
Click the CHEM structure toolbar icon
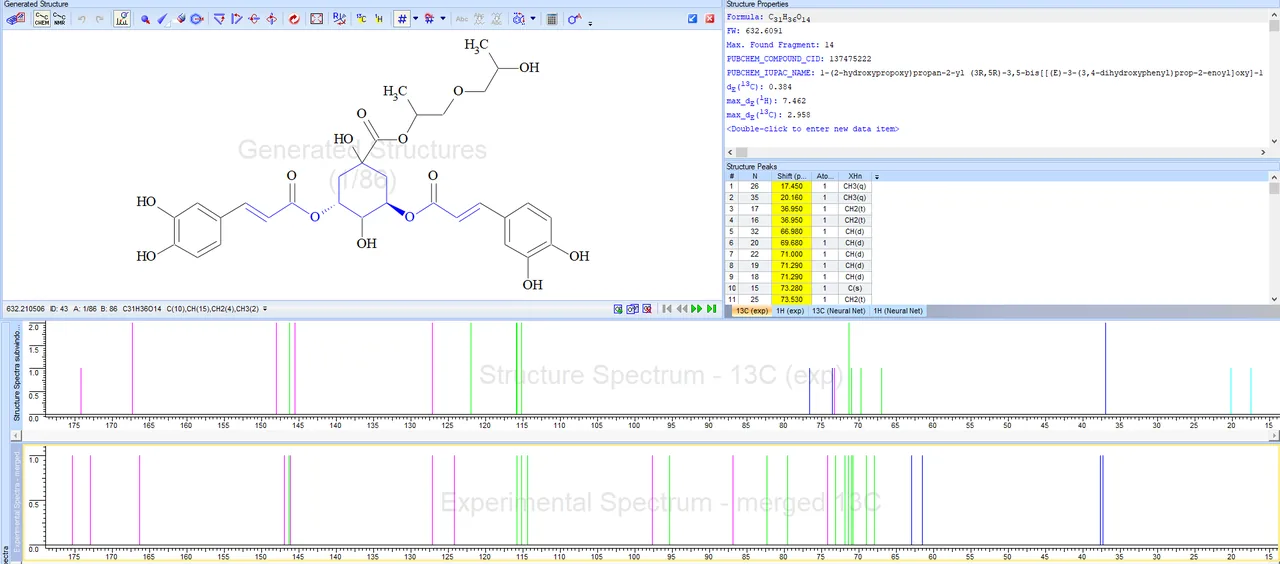(x=42, y=19)
